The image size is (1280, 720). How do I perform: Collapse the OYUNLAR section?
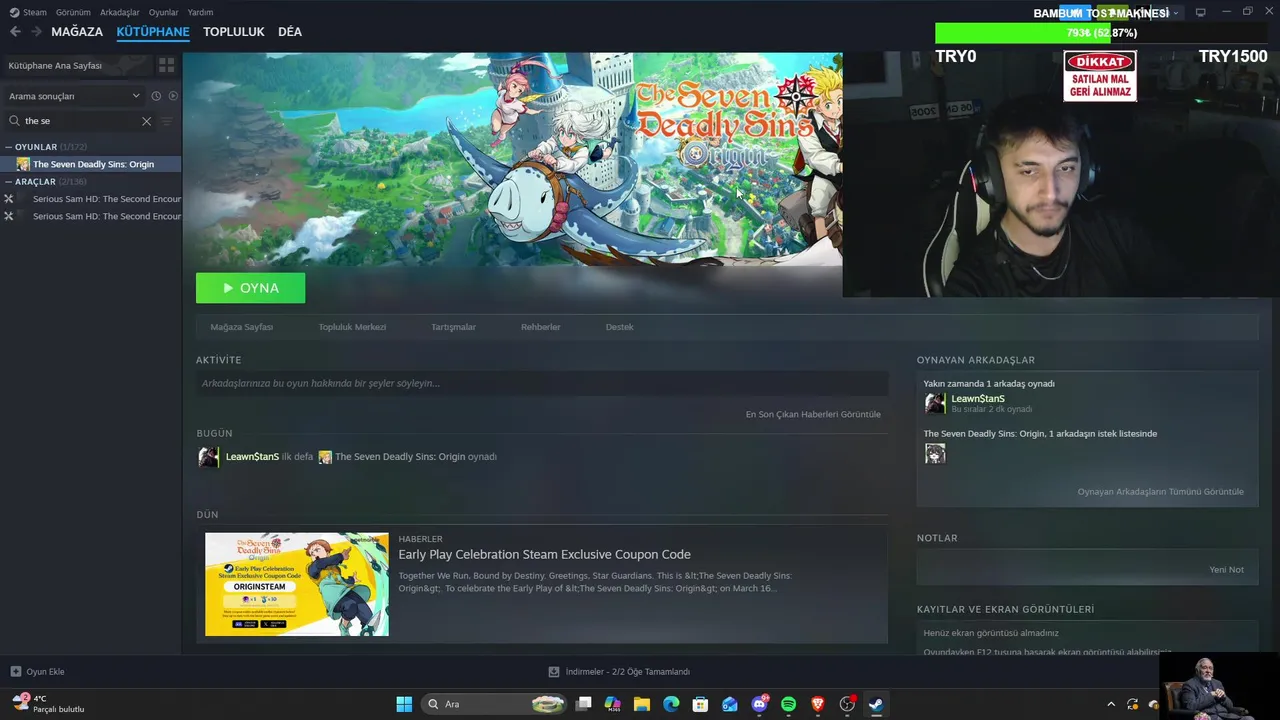(x=9, y=147)
